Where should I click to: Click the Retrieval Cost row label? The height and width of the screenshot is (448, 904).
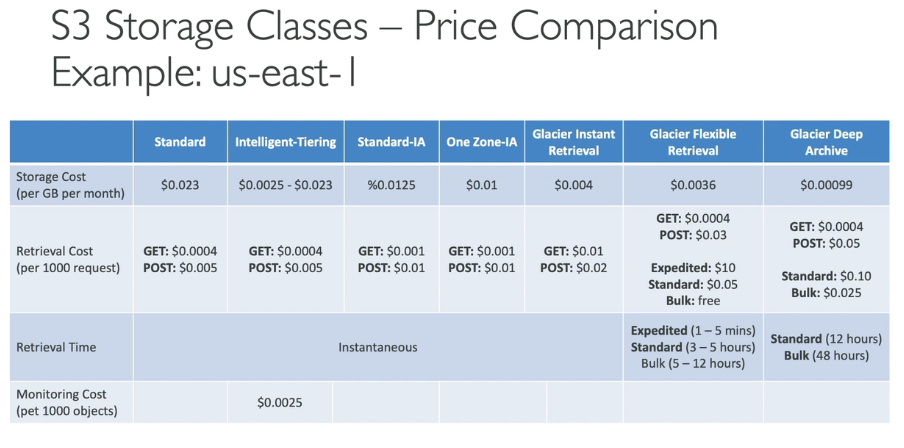click(67, 259)
